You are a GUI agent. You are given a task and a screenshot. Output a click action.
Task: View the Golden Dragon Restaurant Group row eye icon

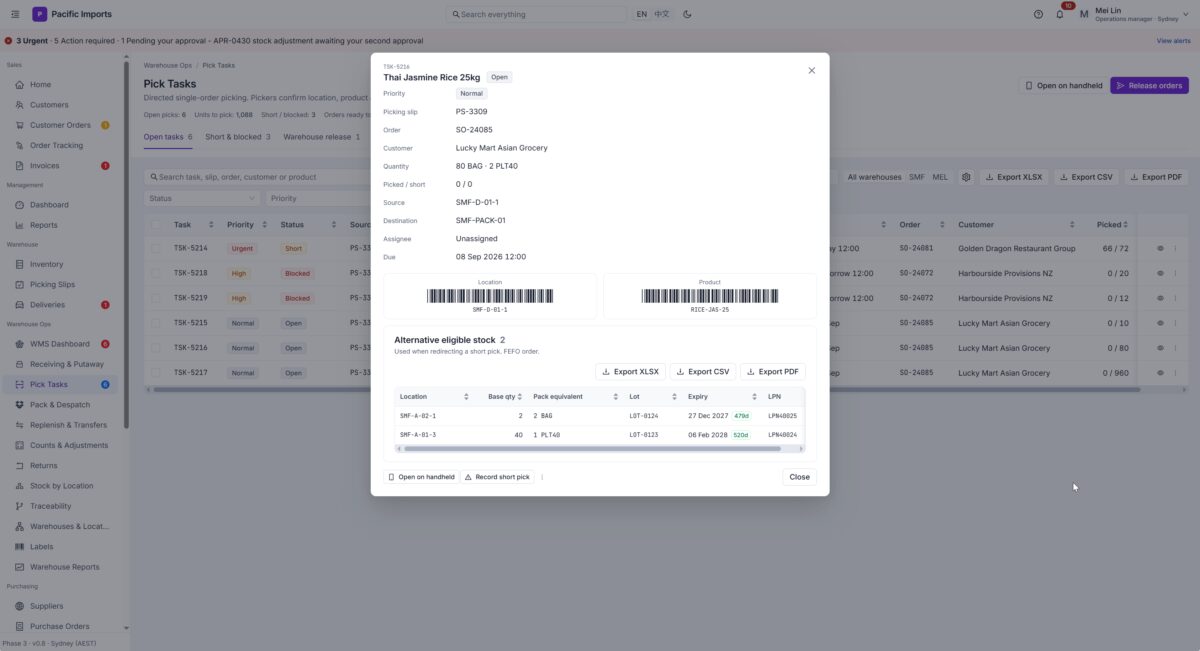[1161, 248]
